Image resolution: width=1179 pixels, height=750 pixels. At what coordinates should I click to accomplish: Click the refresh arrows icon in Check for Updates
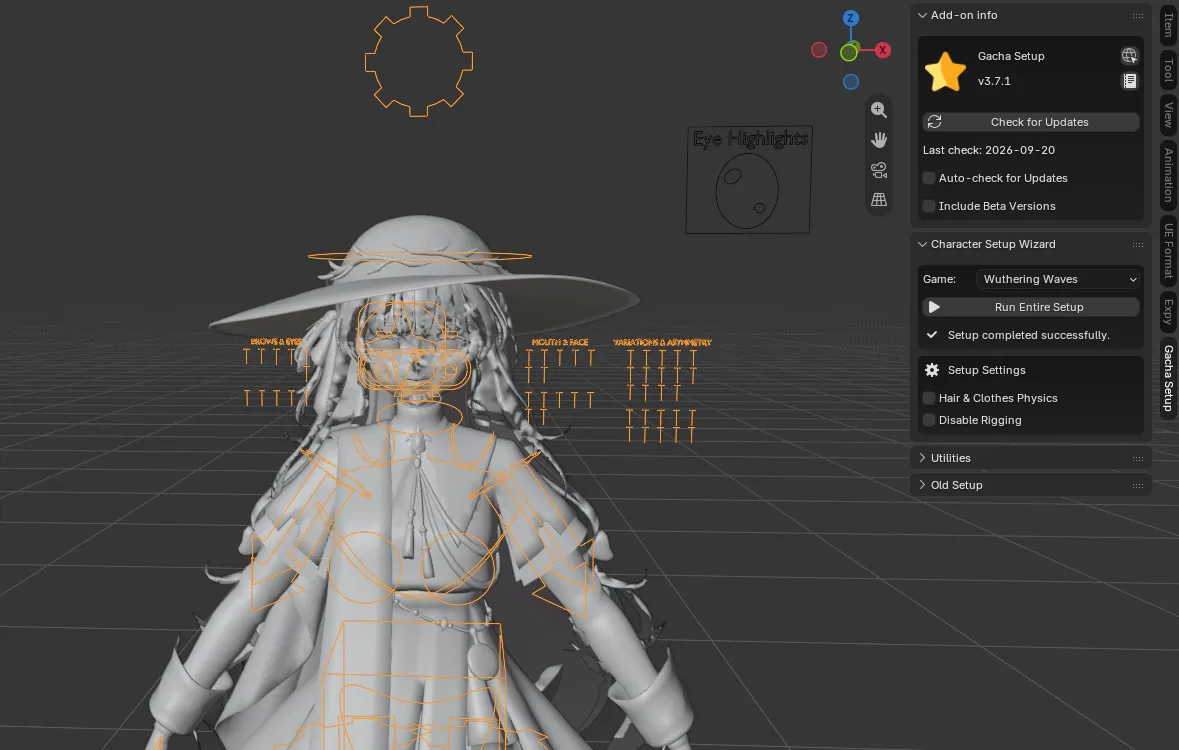[935, 122]
